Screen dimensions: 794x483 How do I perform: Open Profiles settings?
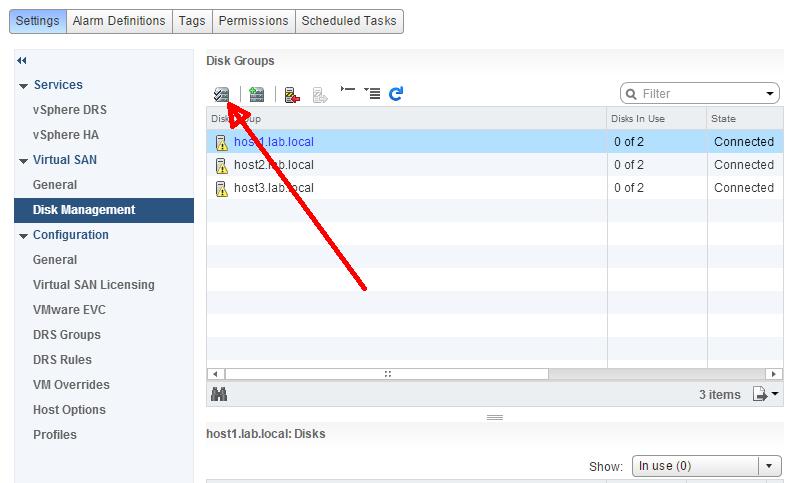(55, 435)
